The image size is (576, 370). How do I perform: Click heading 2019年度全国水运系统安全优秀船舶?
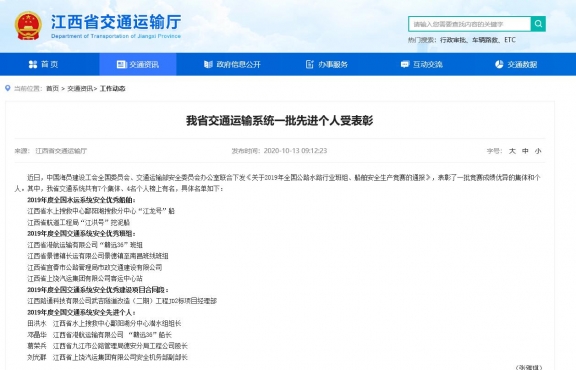tap(81, 200)
